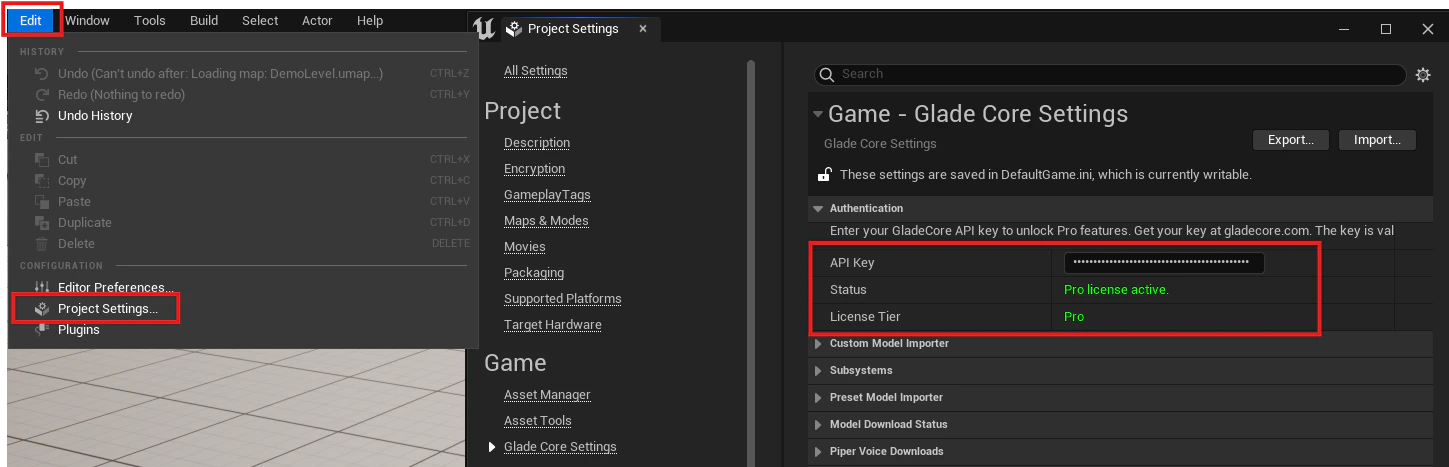Click the Undo History clock icon
The image size is (1449, 467).
tap(42, 116)
